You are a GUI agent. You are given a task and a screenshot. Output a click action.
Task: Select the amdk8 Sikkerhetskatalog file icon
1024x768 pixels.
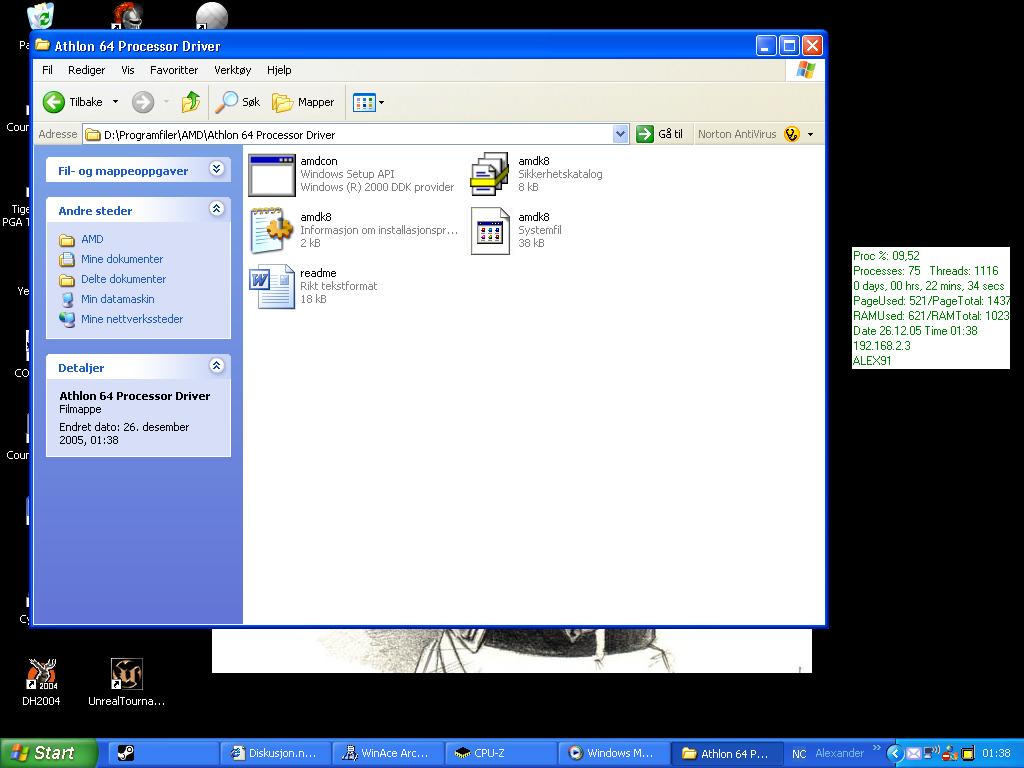490,174
